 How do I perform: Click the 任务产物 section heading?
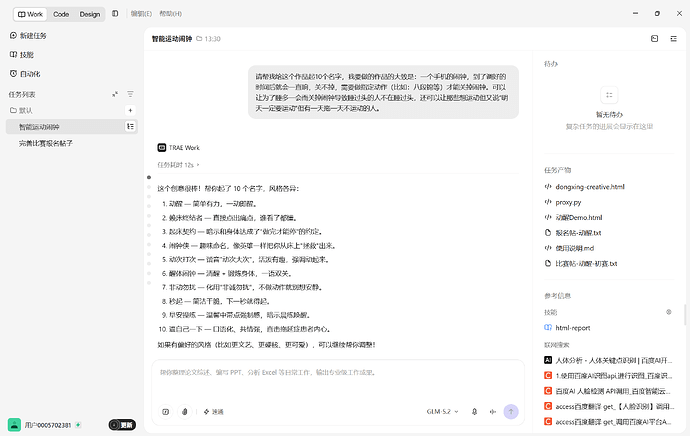pyautogui.click(x=558, y=170)
